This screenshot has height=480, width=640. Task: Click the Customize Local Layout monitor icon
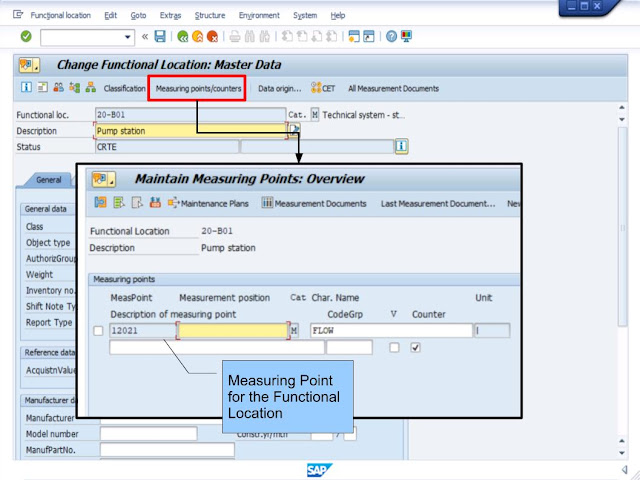tap(406, 36)
